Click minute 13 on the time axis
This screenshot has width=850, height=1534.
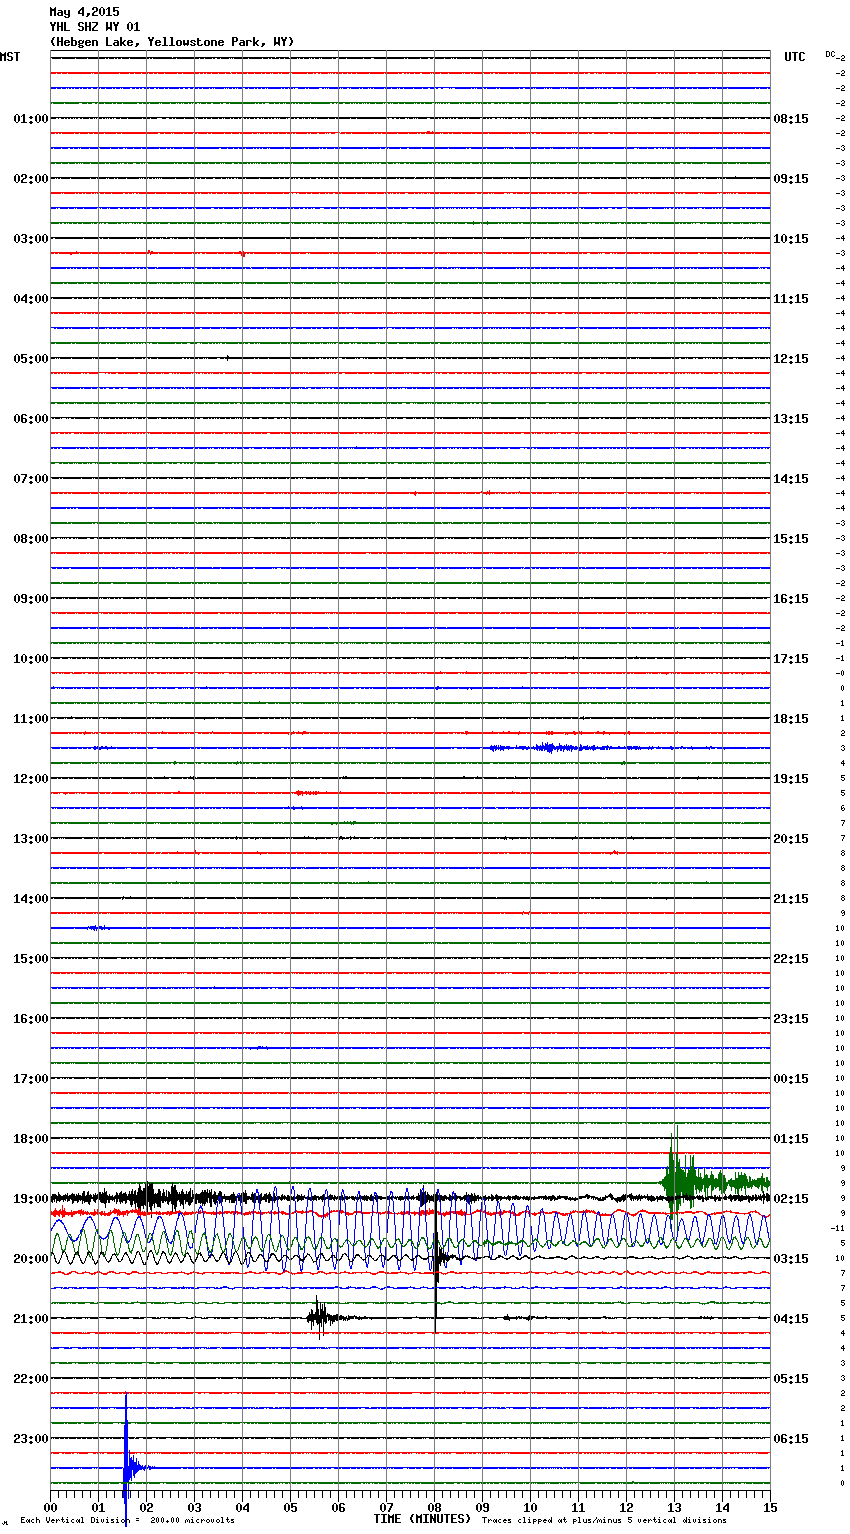coord(674,1507)
